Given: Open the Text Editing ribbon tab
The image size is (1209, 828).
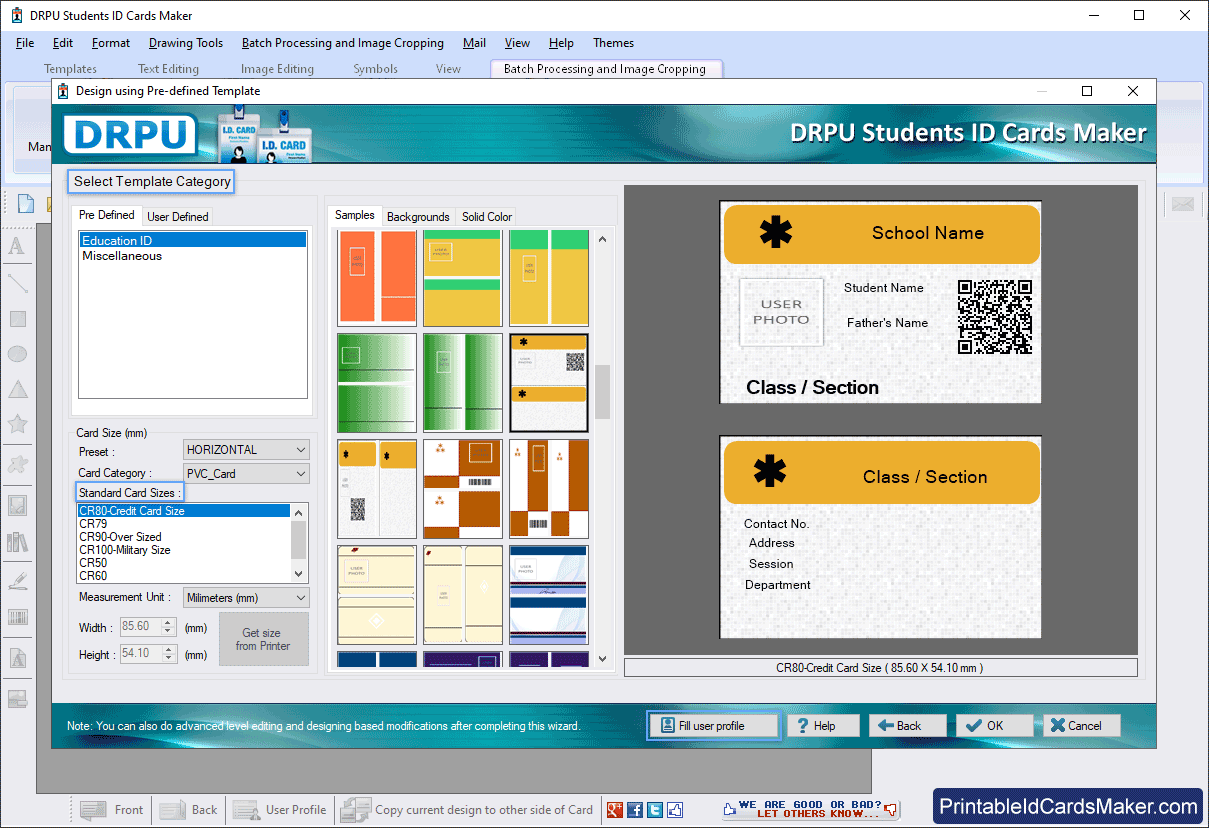Looking at the screenshot, I should click(168, 69).
